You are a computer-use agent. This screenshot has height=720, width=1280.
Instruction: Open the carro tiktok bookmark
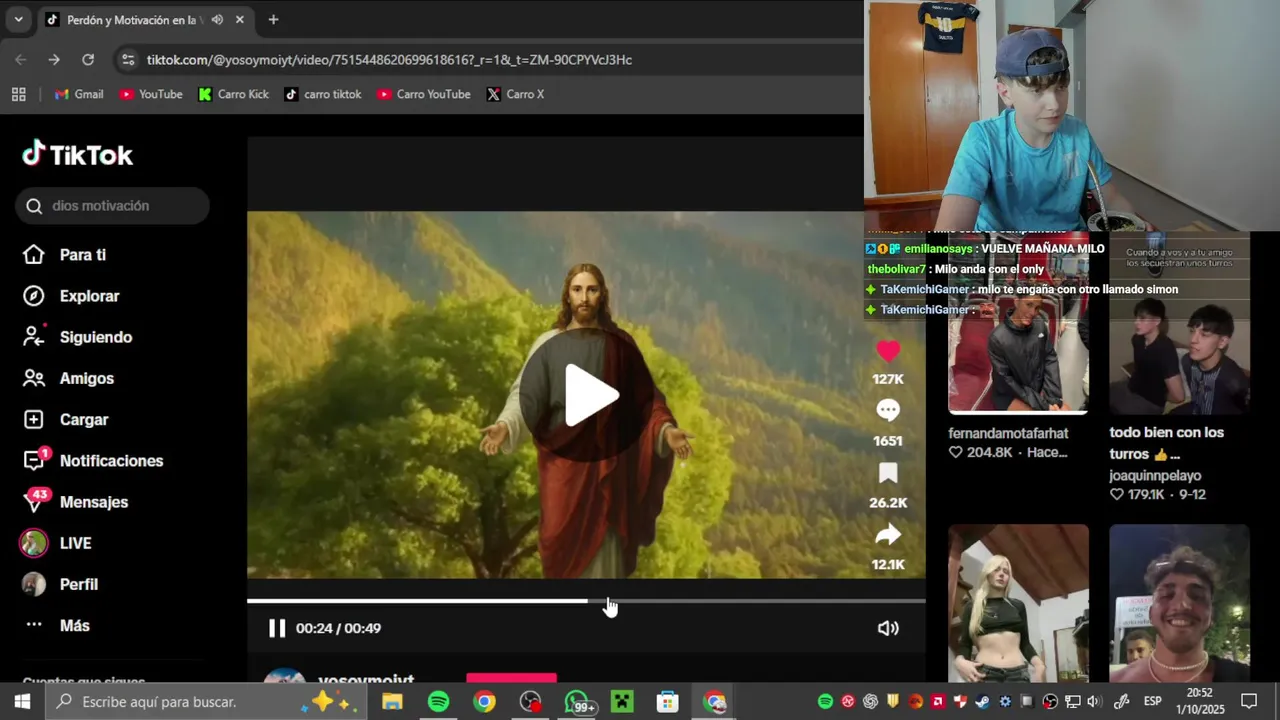(x=323, y=94)
